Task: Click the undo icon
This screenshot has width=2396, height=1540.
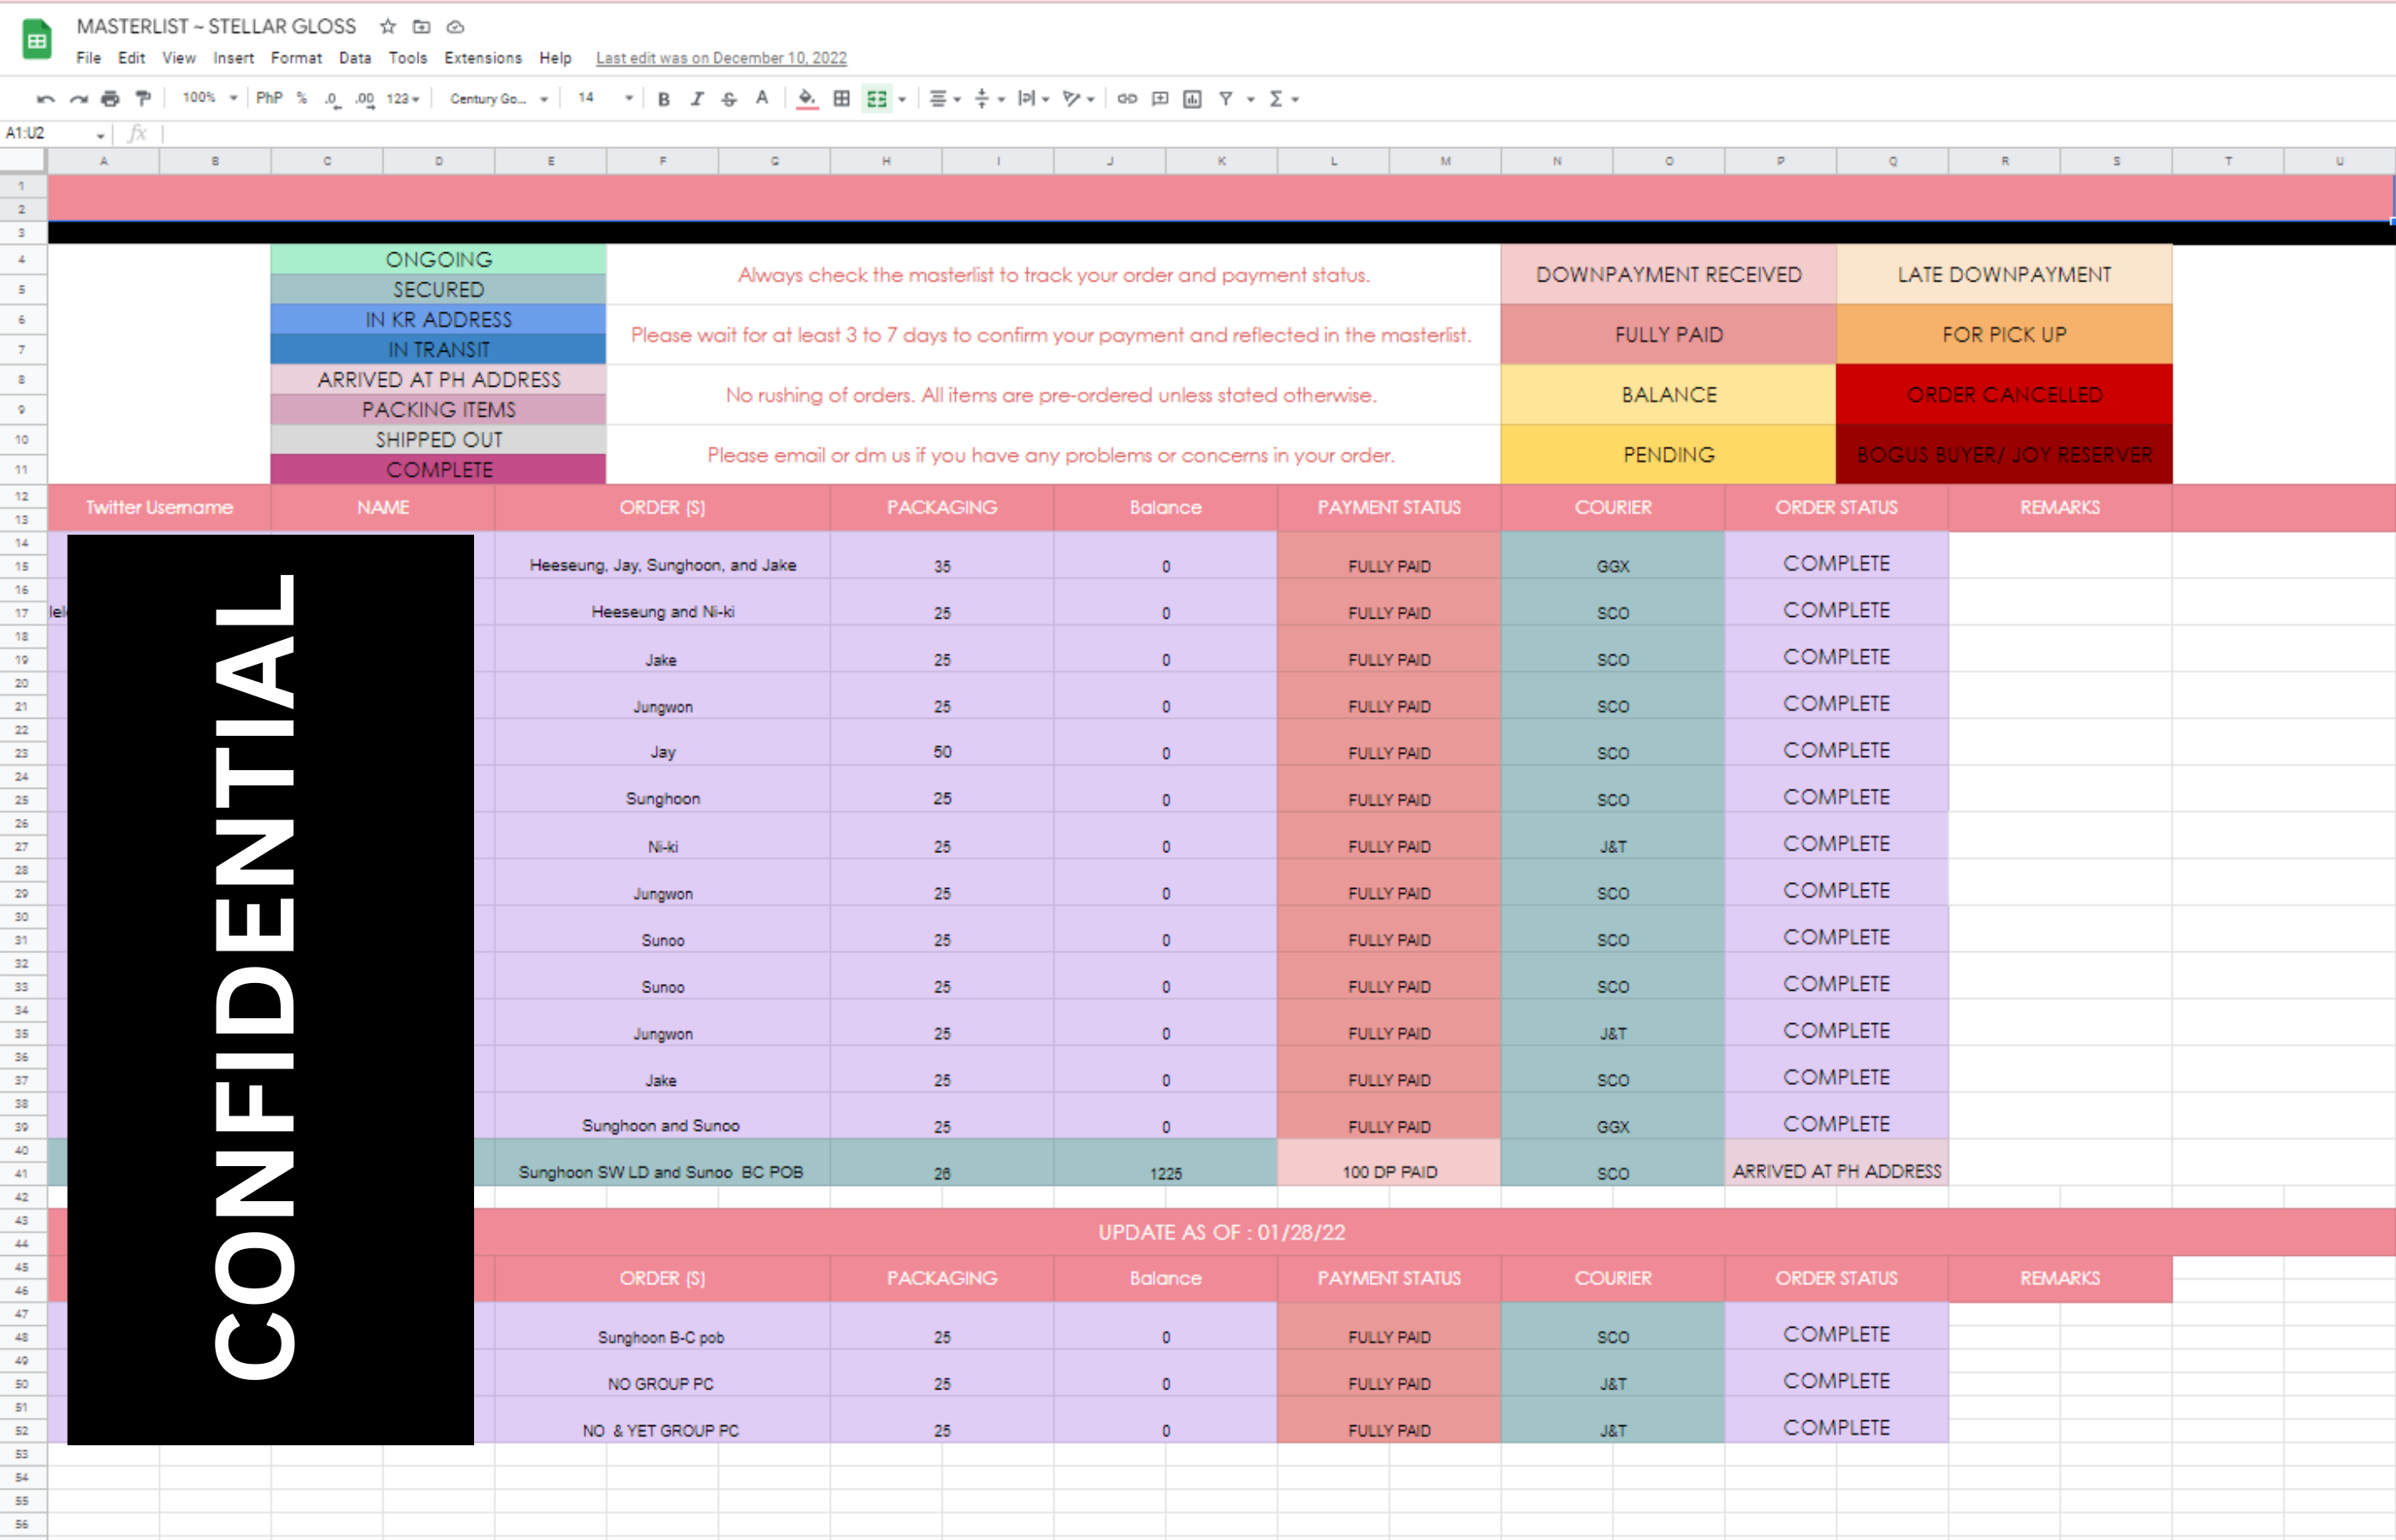Action: (45, 98)
